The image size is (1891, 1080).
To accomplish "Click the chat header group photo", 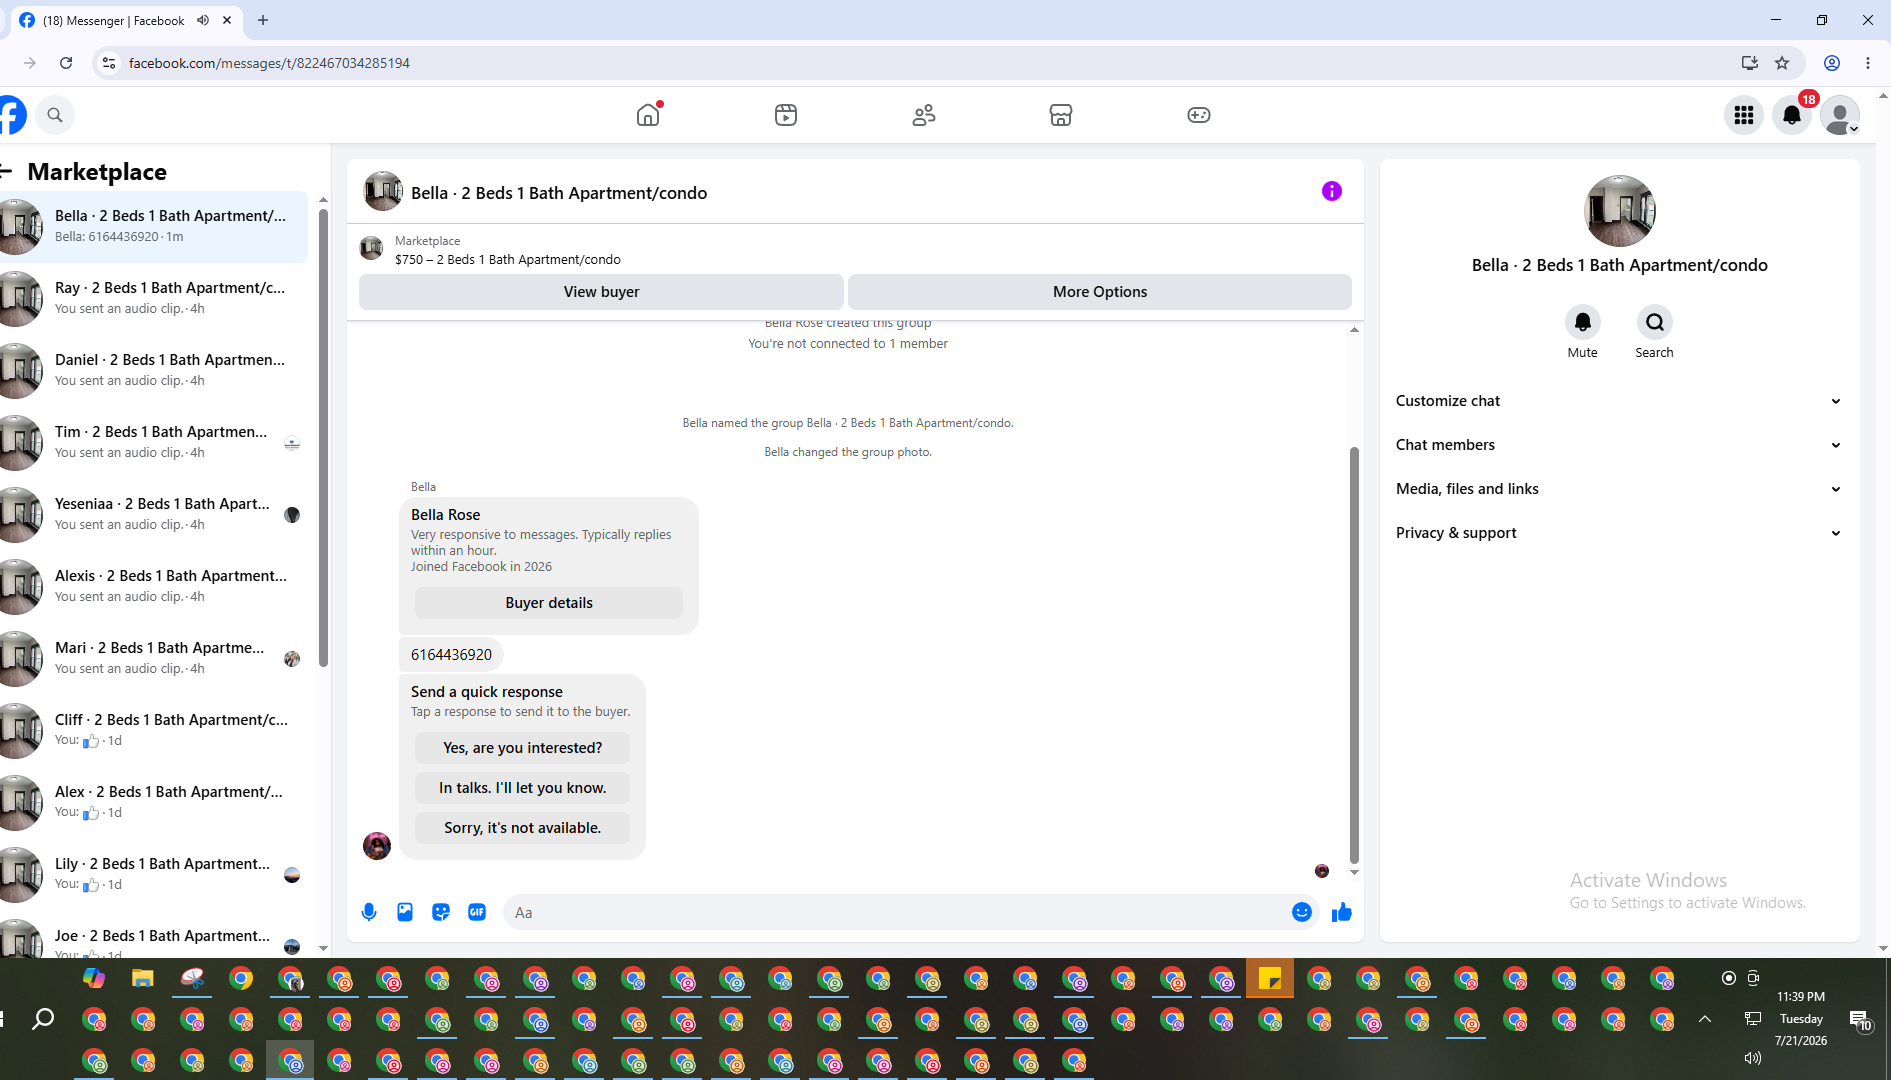I will [x=383, y=191].
